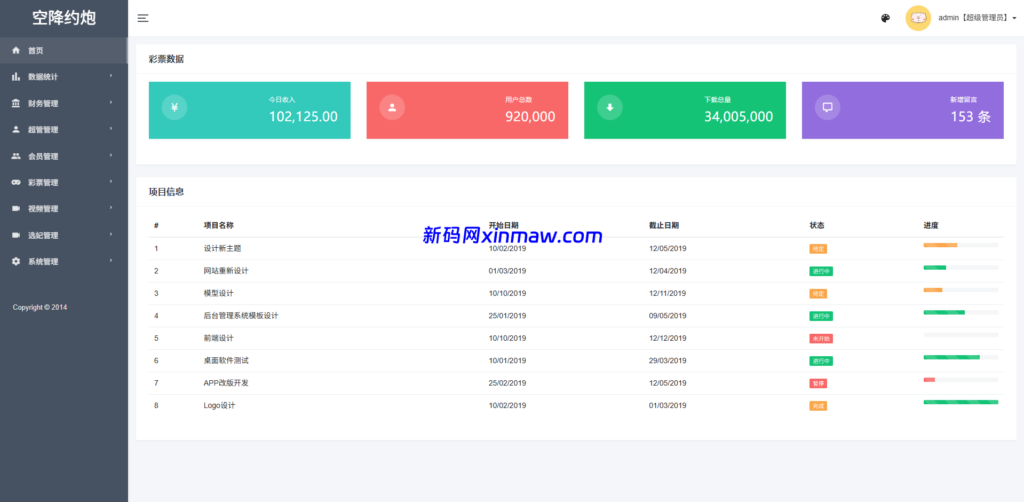
Task: Click the home icon beside 首页
Action: click(x=16, y=50)
